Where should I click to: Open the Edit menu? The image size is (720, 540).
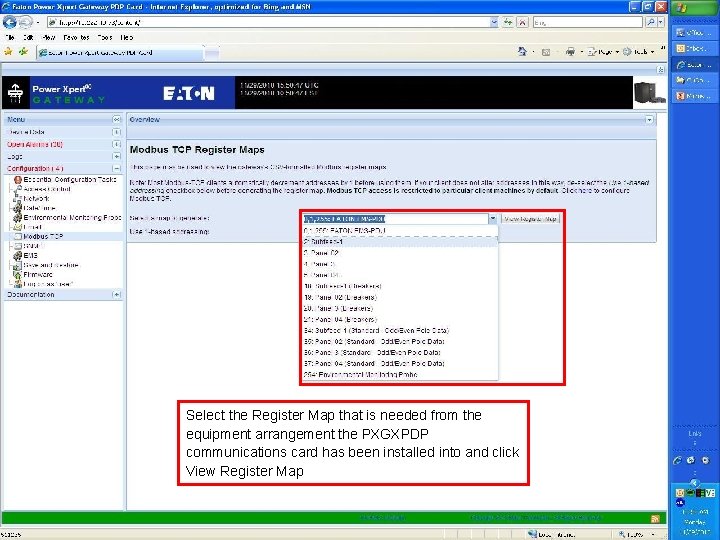tap(28, 37)
